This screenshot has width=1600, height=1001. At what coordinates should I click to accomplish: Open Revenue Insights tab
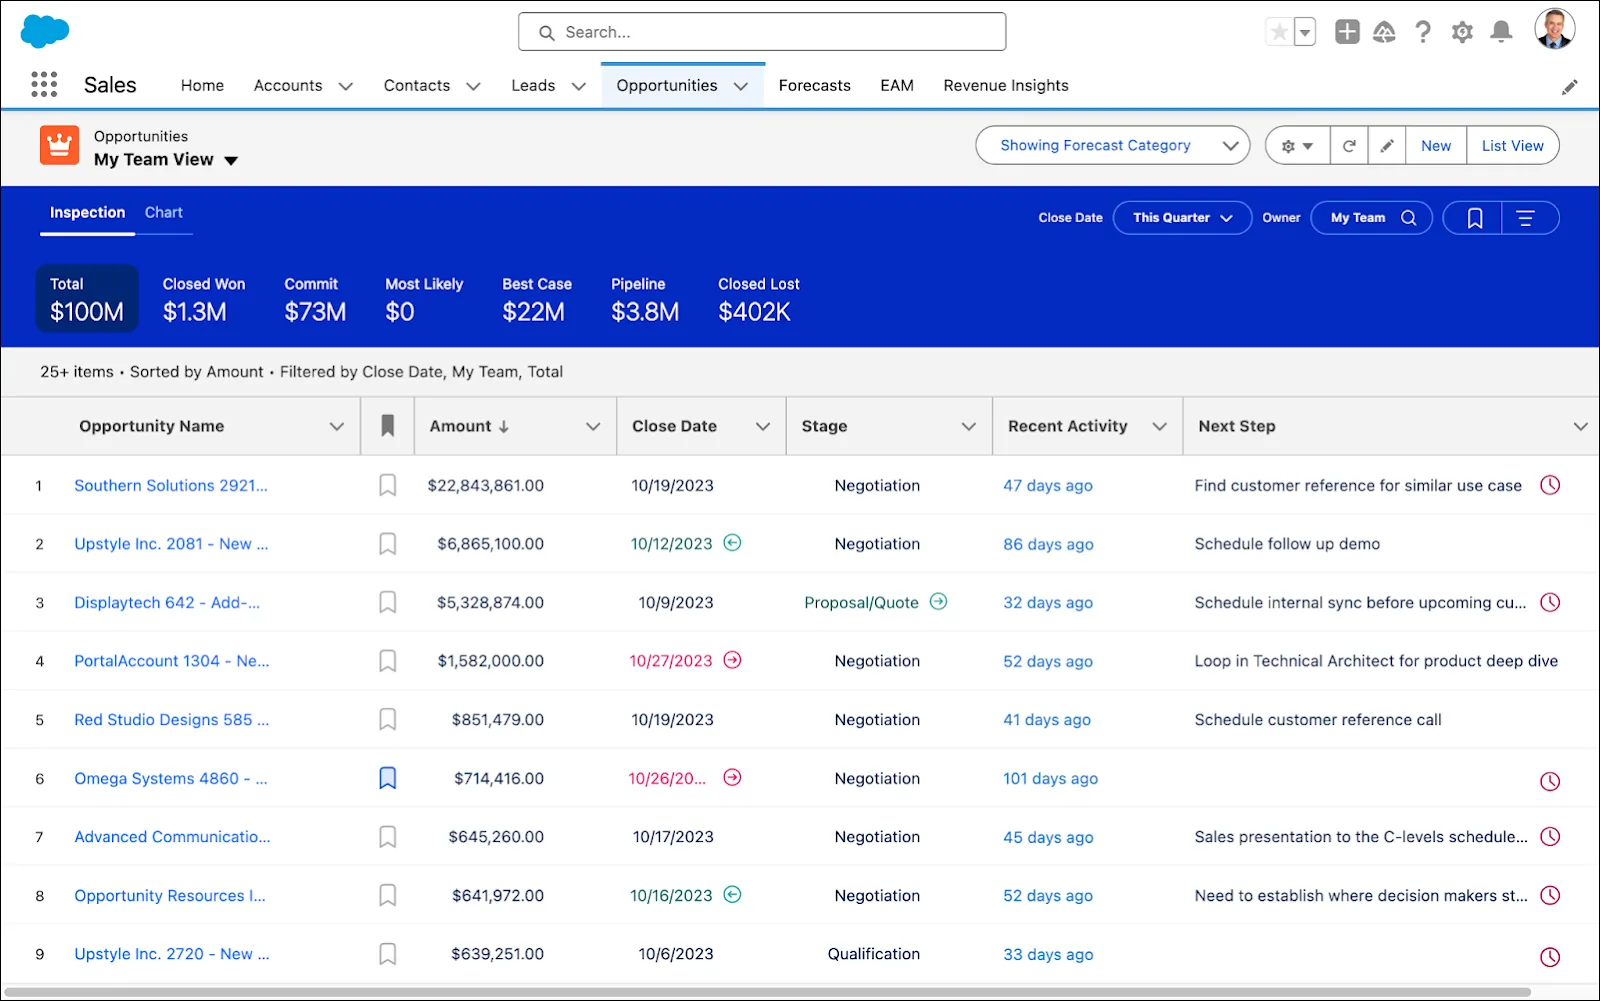pyautogui.click(x=1006, y=86)
